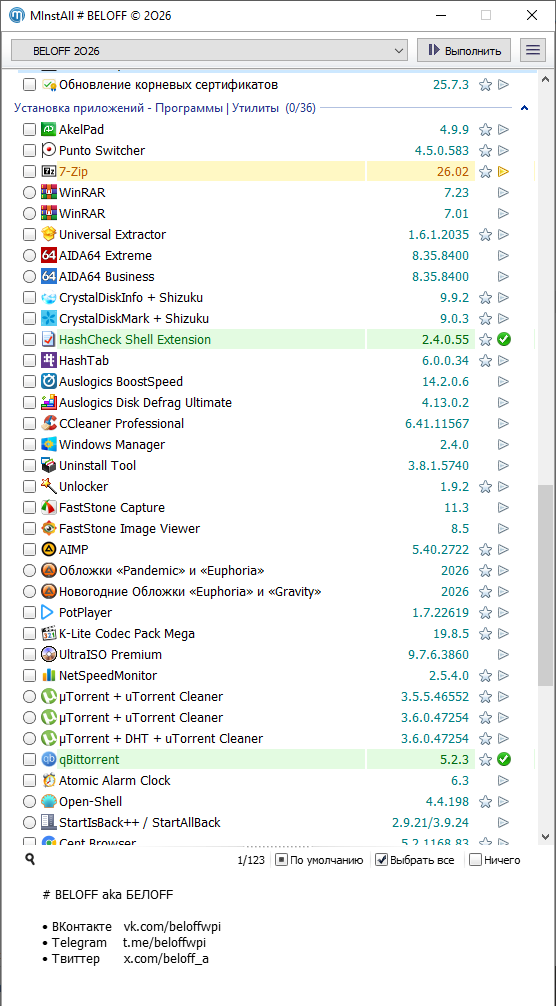Screen dimensions: 556x1006
Task: Click the Auslogics BoostSpeed row name
Action: click(121, 382)
